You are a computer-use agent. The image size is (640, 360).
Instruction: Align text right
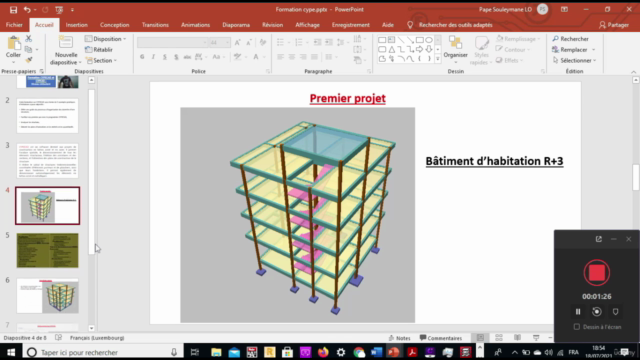pyautogui.click(x=303, y=57)
